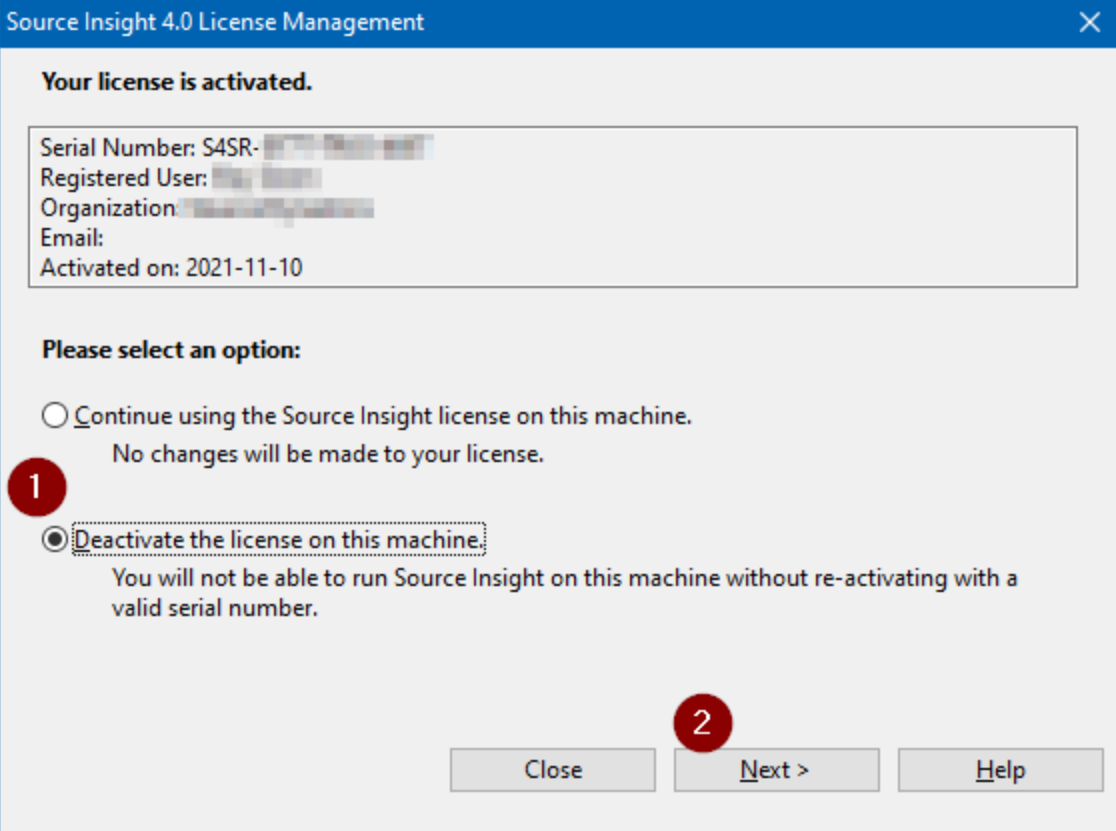Click the red step 2 marker
The width and height of the screenshot is (1116, 831).
(702, 722)
